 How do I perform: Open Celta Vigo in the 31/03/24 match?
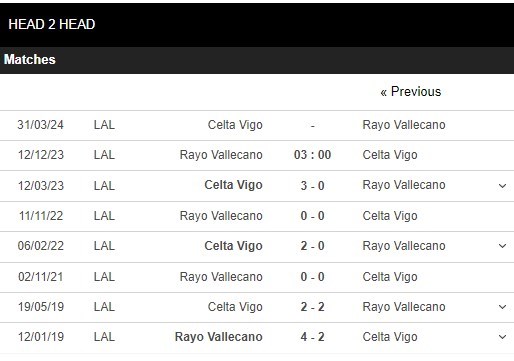tap(235, 125)
